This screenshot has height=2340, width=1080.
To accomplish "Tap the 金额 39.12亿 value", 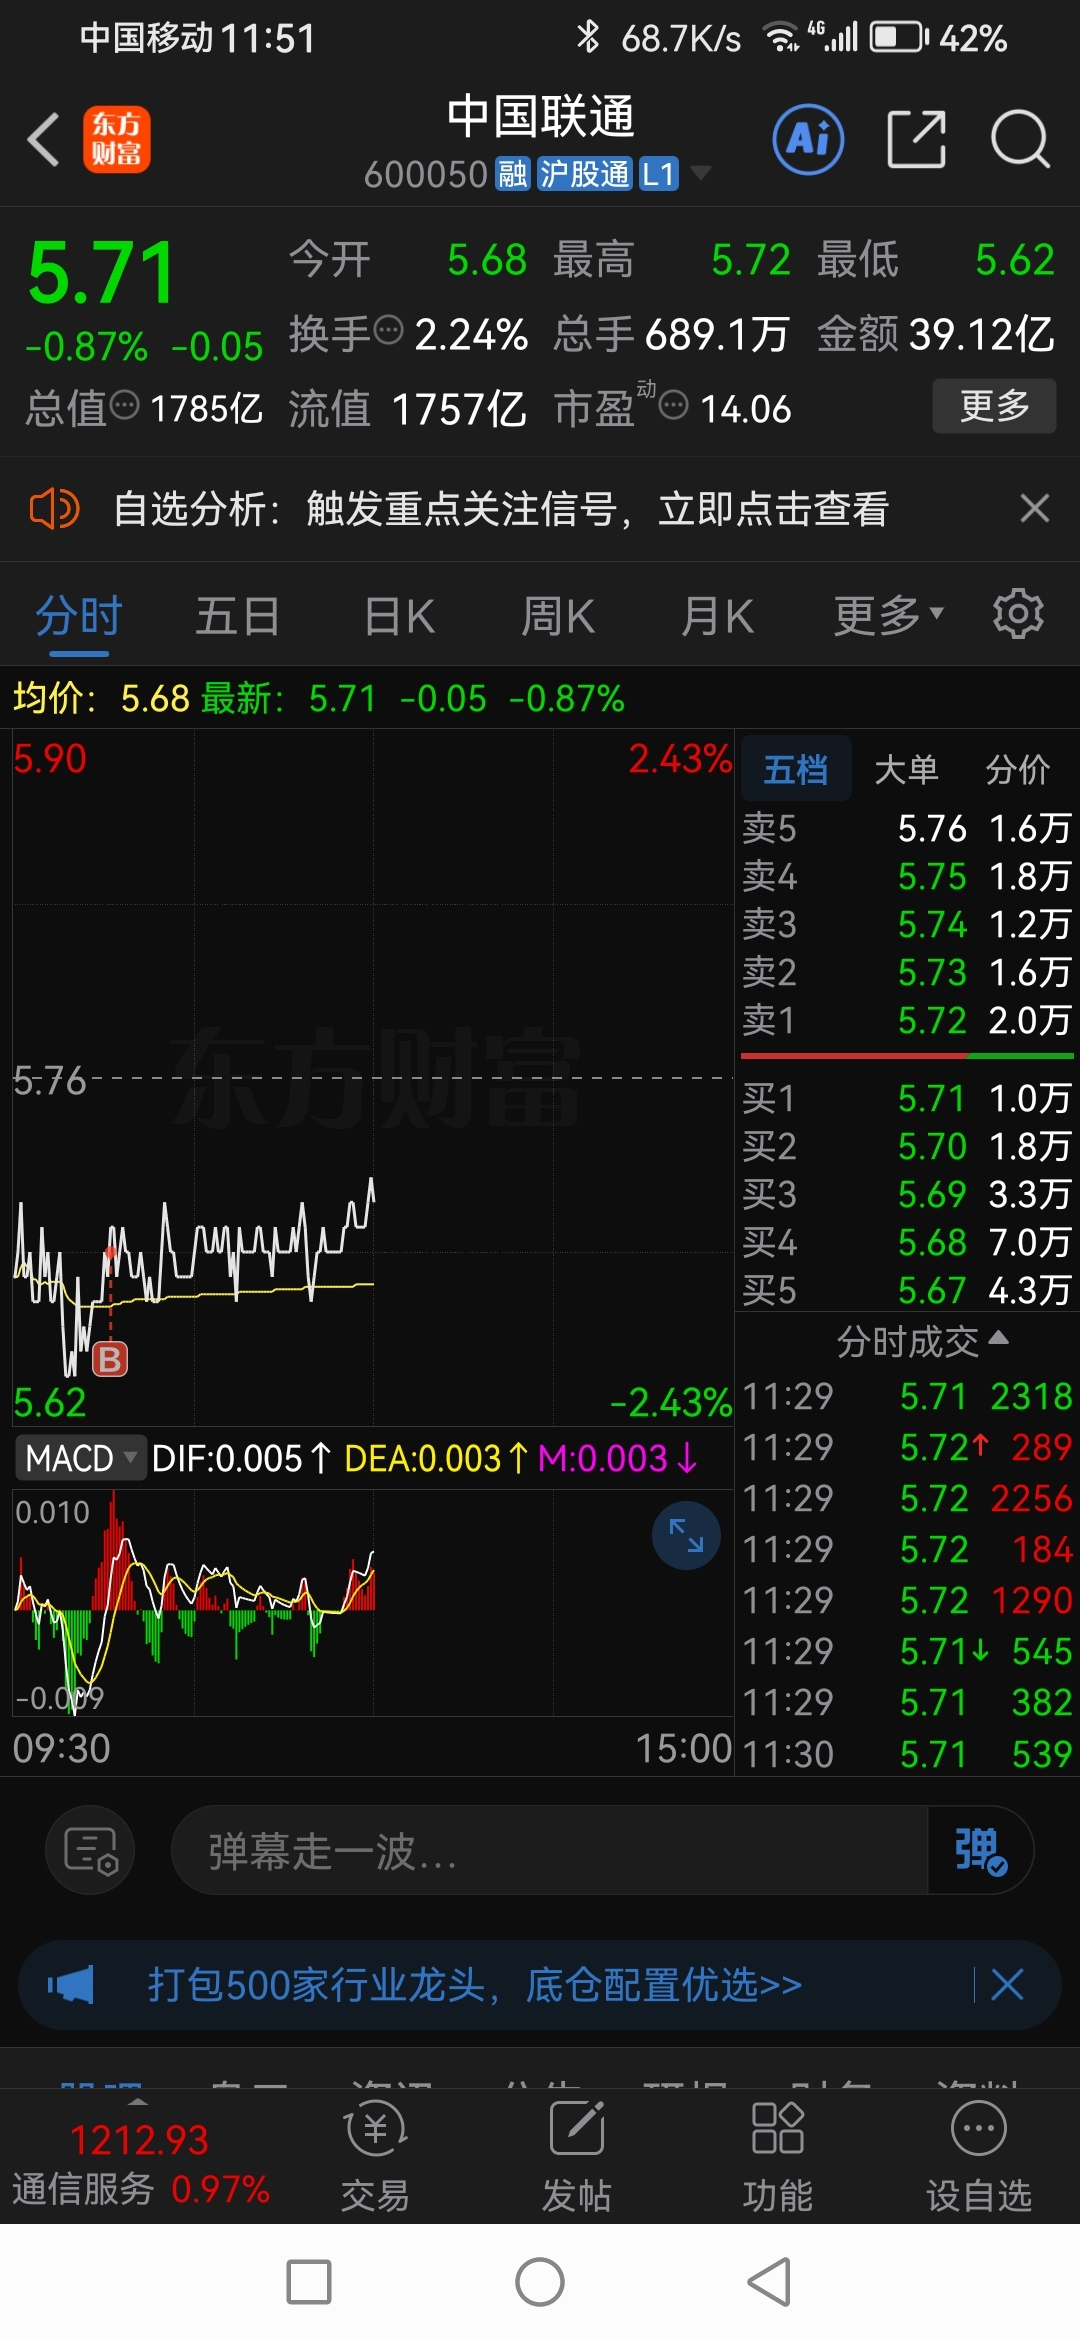I will (x=935, y=334).
